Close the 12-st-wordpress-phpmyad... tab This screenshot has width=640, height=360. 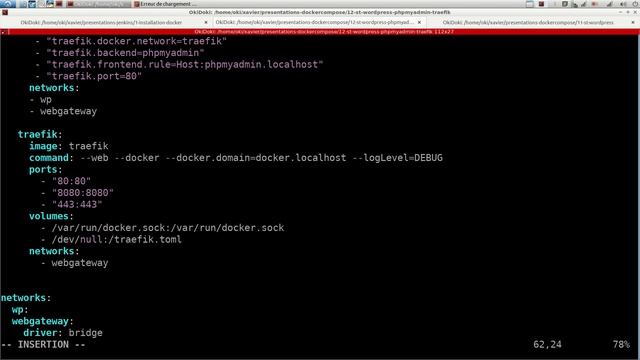(419, 22)
